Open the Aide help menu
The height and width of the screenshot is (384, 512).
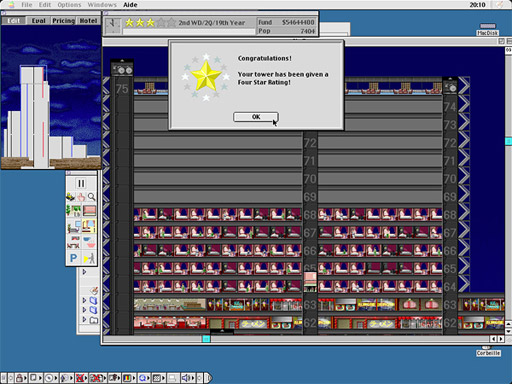coord(130,5)
